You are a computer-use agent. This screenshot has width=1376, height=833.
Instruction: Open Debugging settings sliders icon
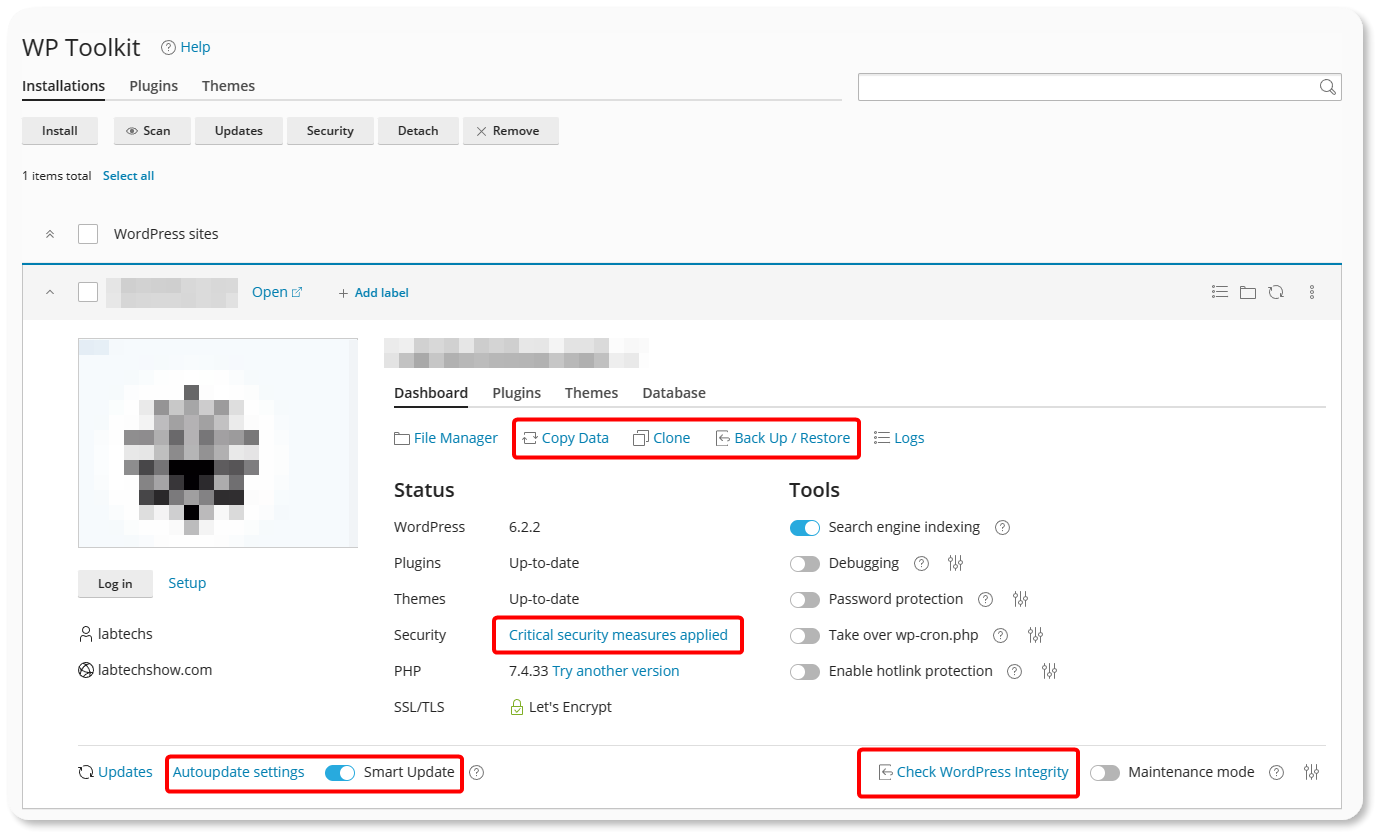pyautogui.click(x=955, y=563)
